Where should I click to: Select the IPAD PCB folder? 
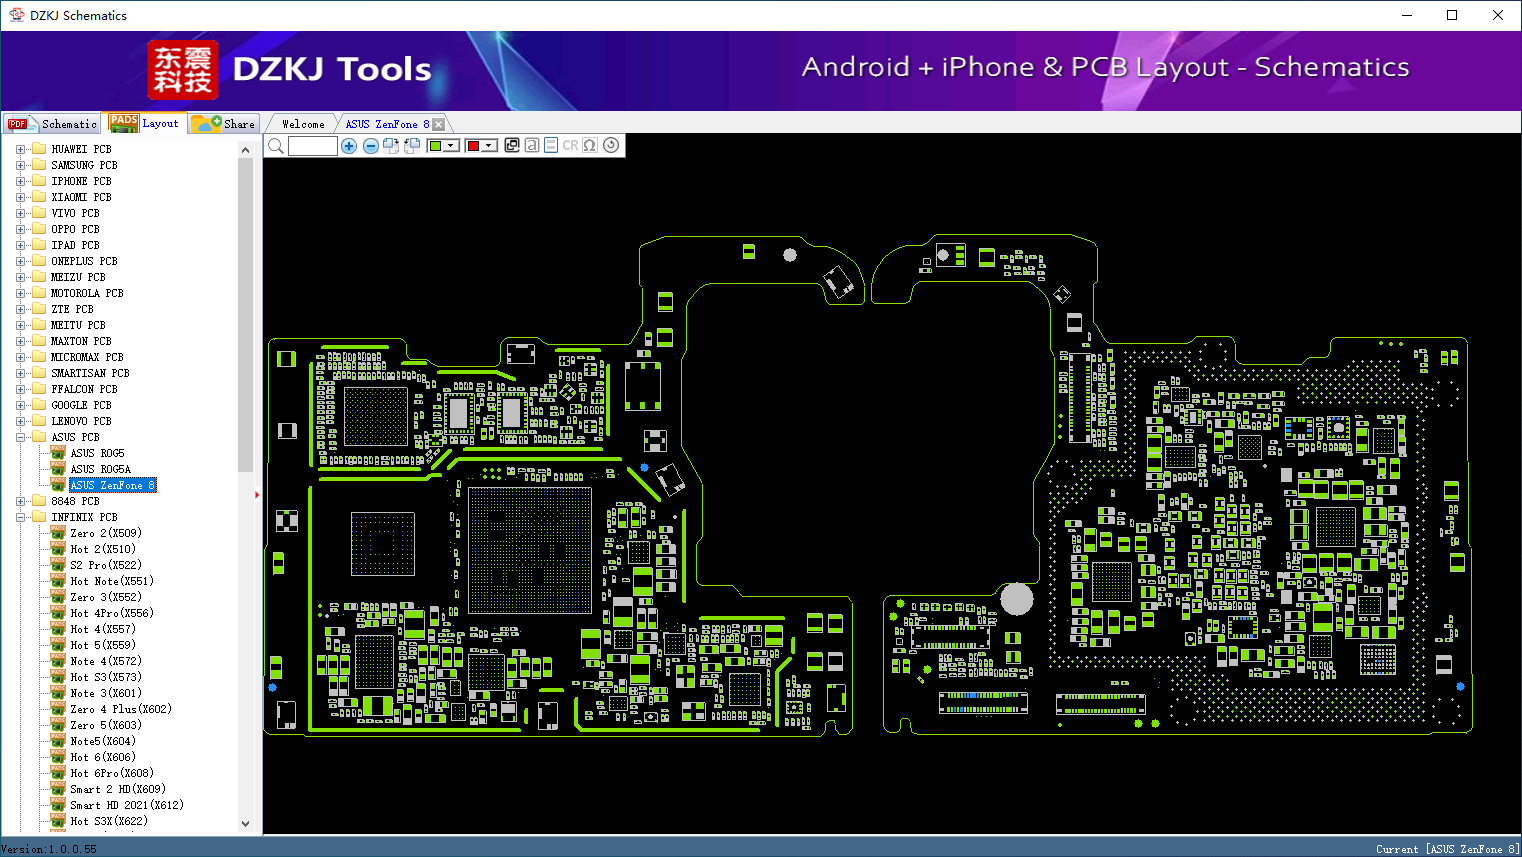(75, 245)
